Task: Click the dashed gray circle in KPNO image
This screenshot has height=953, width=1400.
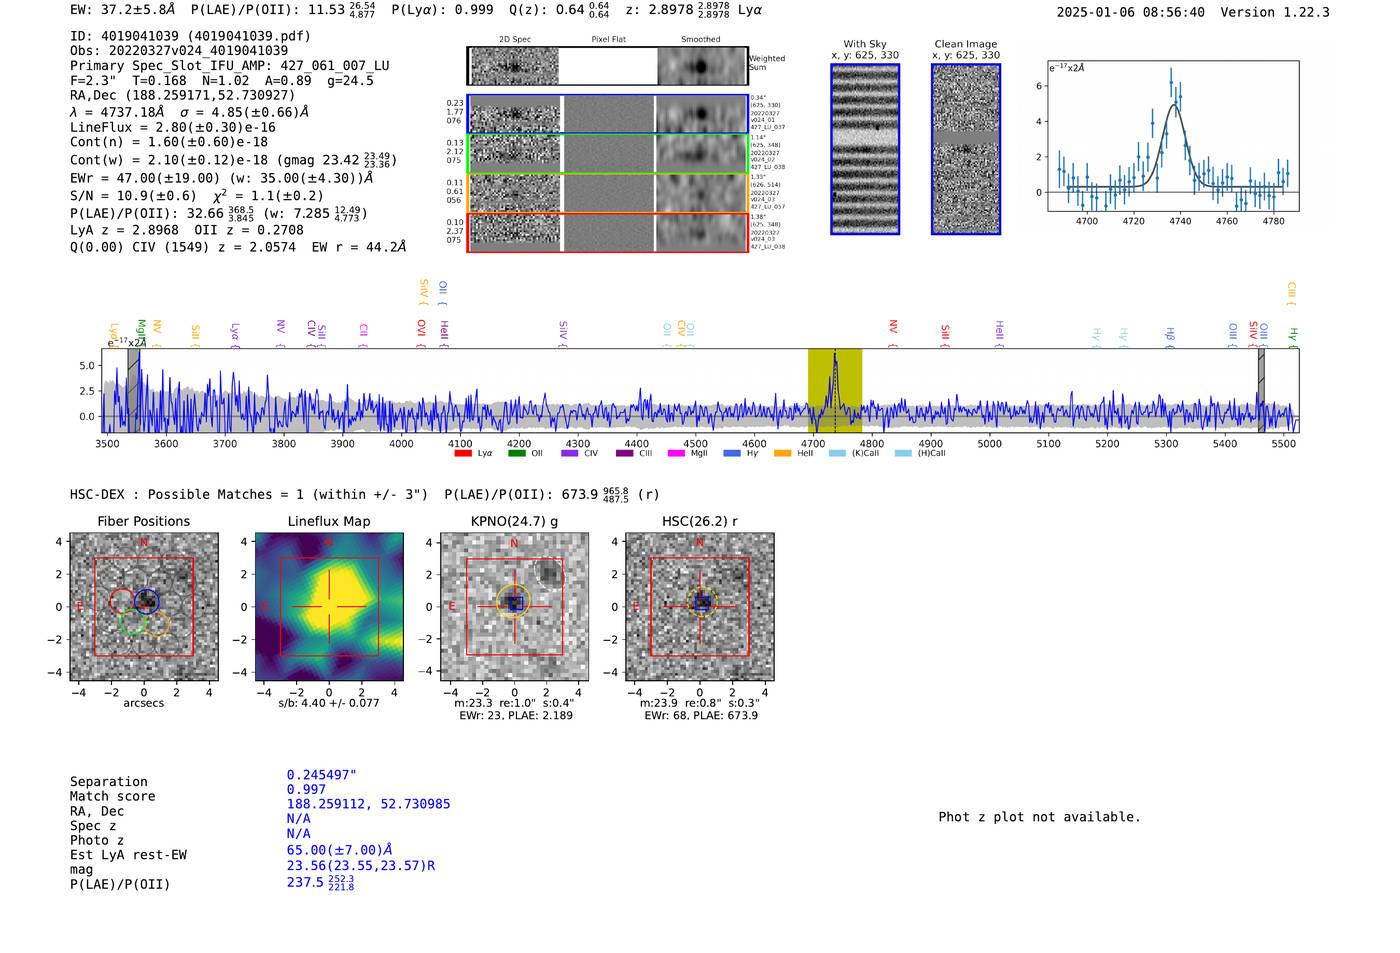Action: point(548,572)
